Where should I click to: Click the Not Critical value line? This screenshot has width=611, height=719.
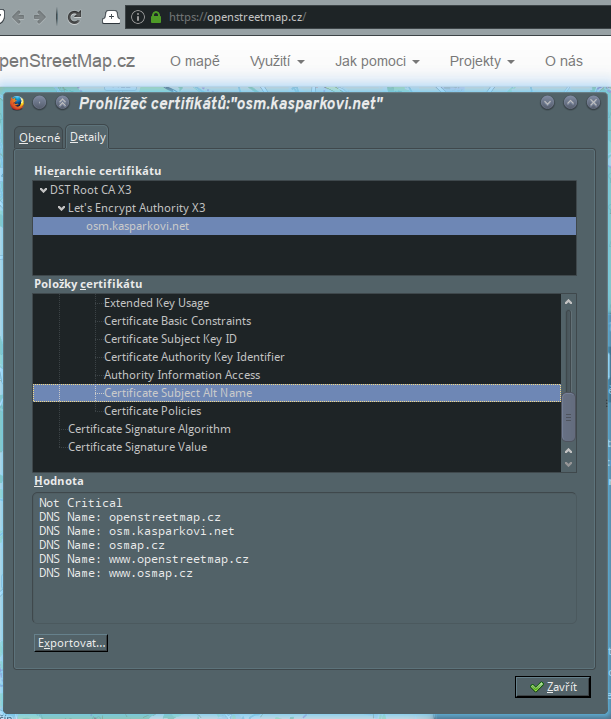coord(81,503)
